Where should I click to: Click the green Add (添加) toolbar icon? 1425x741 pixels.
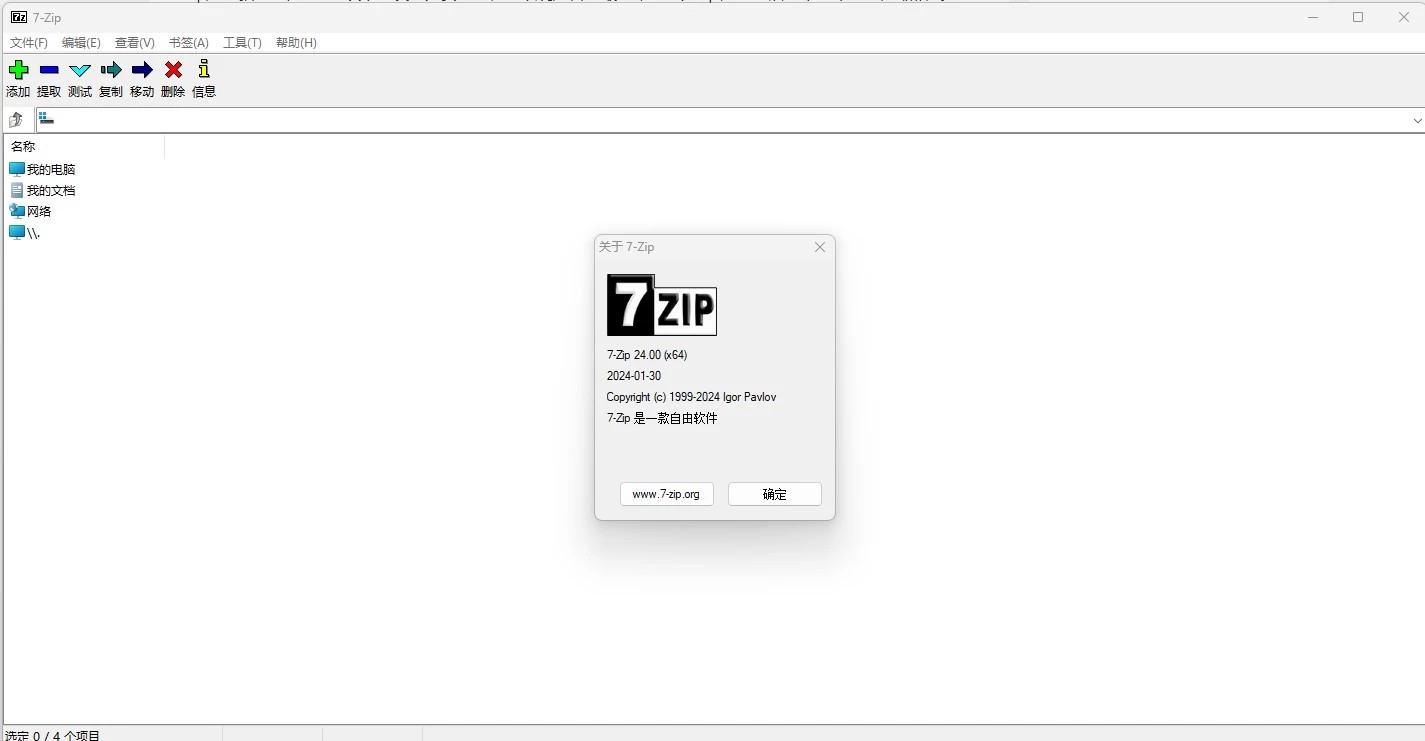point(18,70)
